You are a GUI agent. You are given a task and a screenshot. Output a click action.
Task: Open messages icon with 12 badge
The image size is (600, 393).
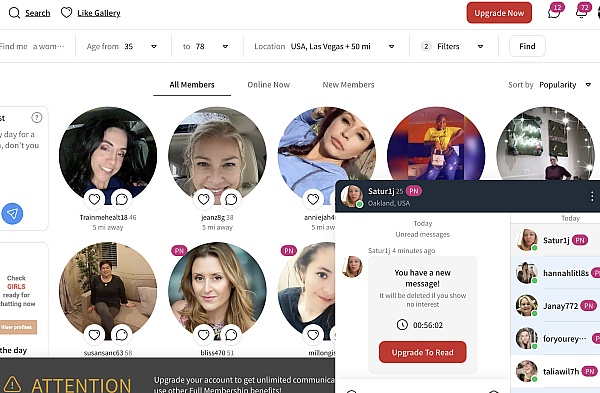click(554, 13)
